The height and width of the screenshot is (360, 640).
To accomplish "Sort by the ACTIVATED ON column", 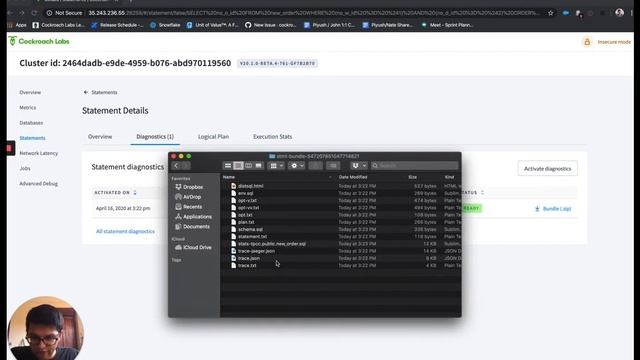I will 115,193.
